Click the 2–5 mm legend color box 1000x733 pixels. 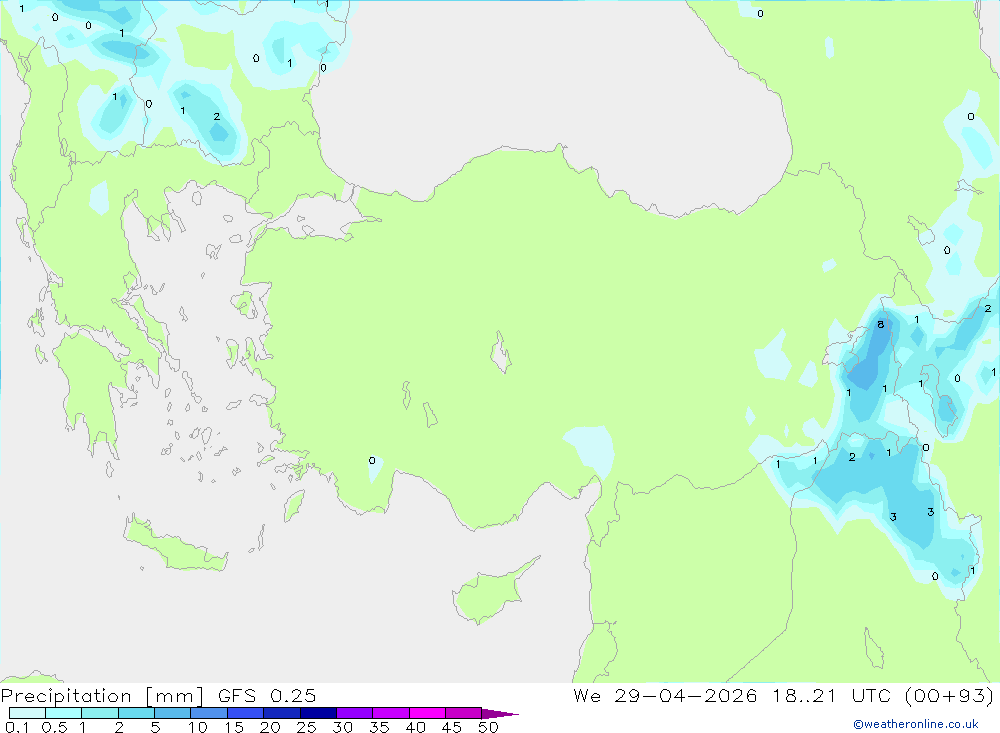pos(136,713)
